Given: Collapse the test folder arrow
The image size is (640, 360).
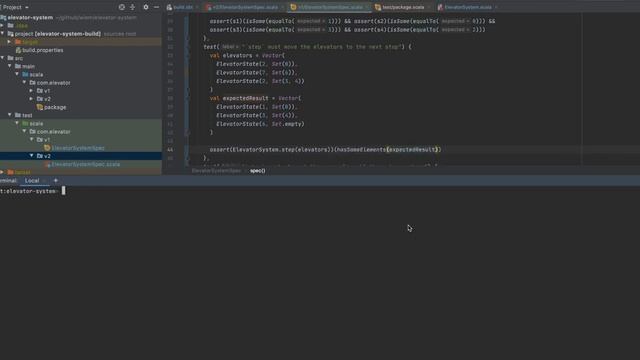Looking at the screenshot, I should point(9,115).
